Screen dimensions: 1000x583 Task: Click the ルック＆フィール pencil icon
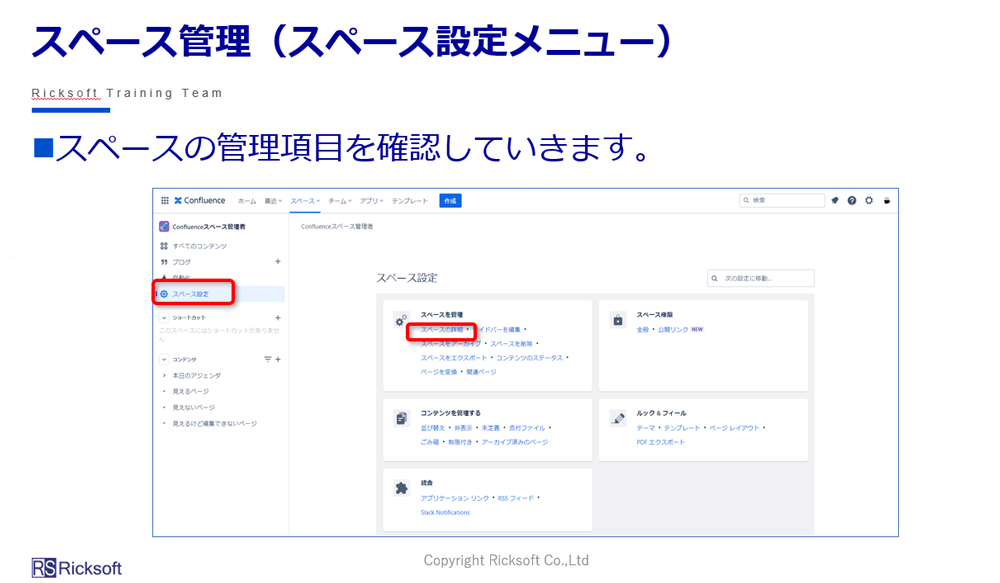point(617,418)
